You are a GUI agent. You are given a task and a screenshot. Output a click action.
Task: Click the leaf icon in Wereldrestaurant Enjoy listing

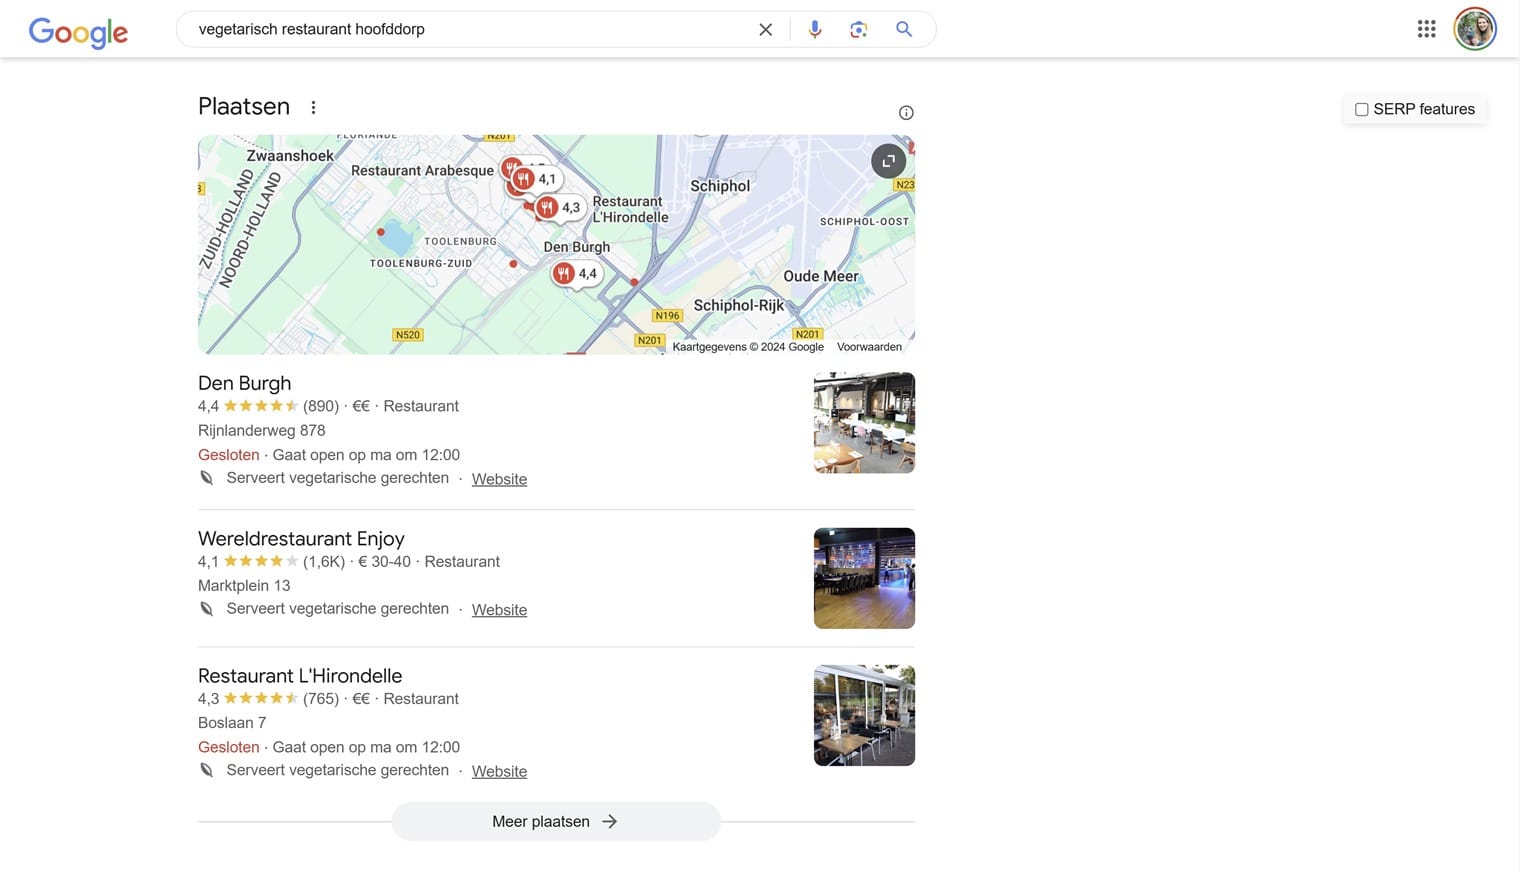[206, 609]
